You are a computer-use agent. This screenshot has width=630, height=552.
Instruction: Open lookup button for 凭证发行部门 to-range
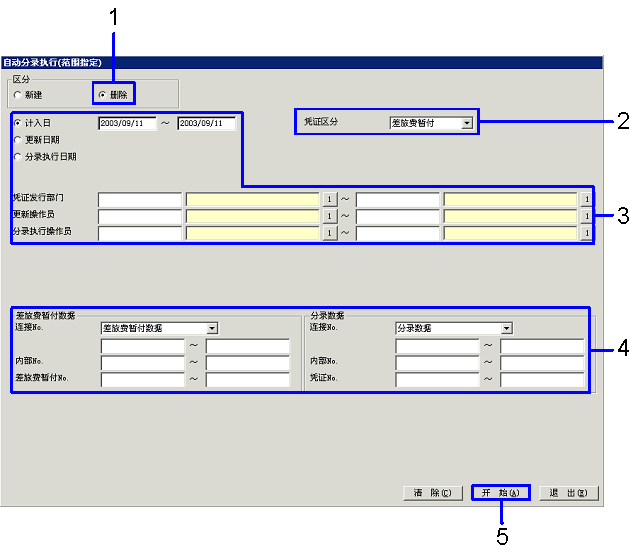tap(587, 199)
